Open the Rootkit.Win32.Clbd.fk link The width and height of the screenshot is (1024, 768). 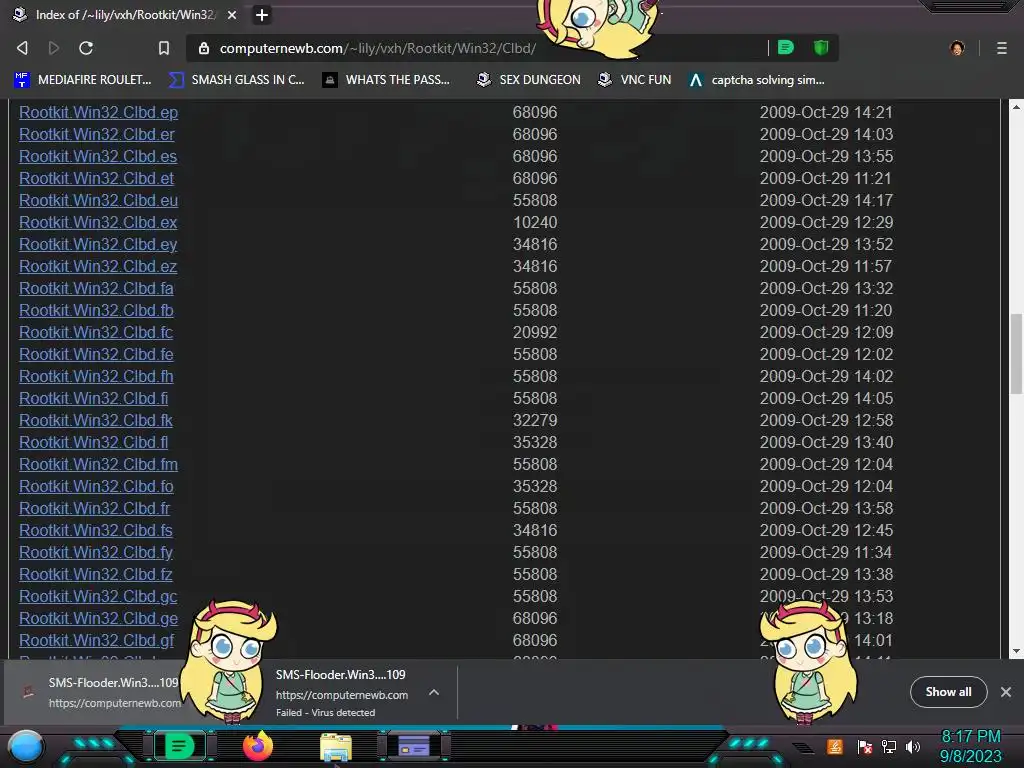click(x=96, y=421)
